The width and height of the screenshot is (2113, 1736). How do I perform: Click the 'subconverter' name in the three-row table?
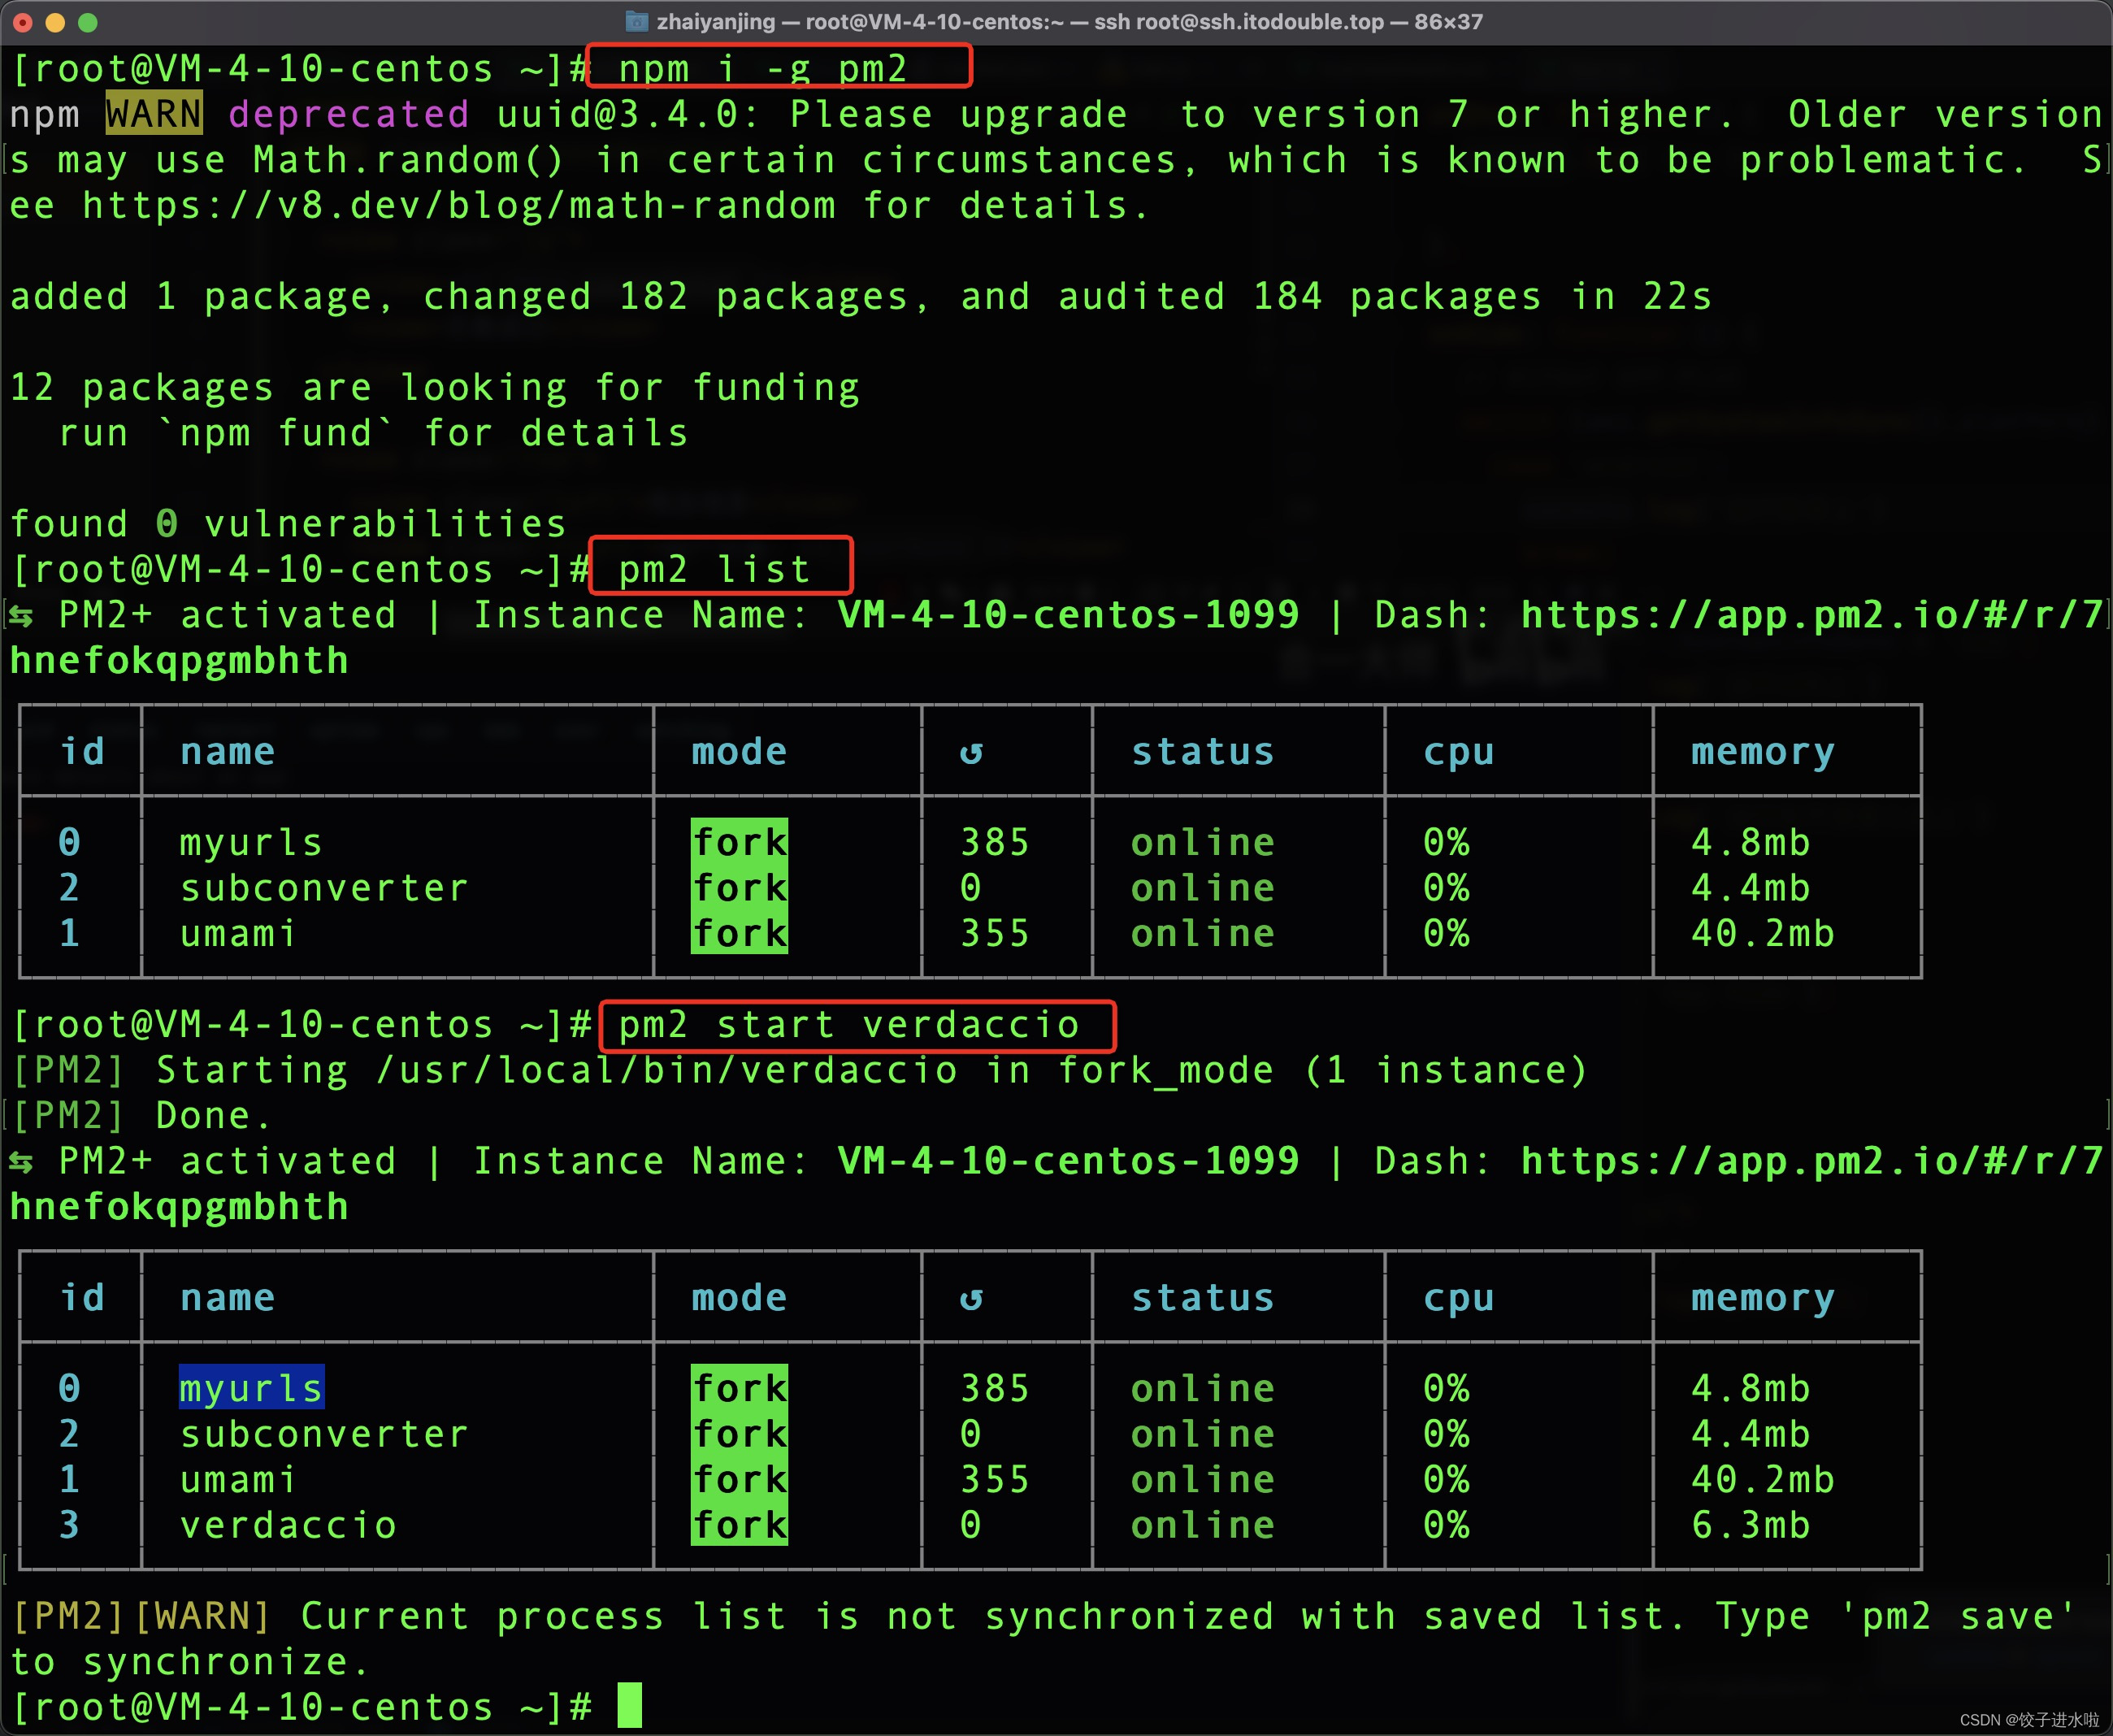click(324, 887)
